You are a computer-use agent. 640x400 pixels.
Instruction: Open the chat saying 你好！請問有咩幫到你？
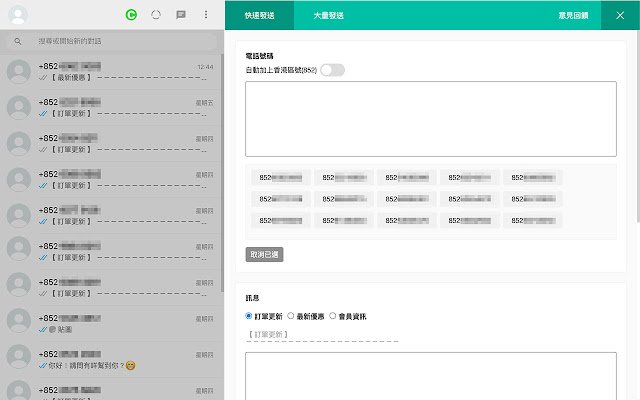[x=110, y=360]
